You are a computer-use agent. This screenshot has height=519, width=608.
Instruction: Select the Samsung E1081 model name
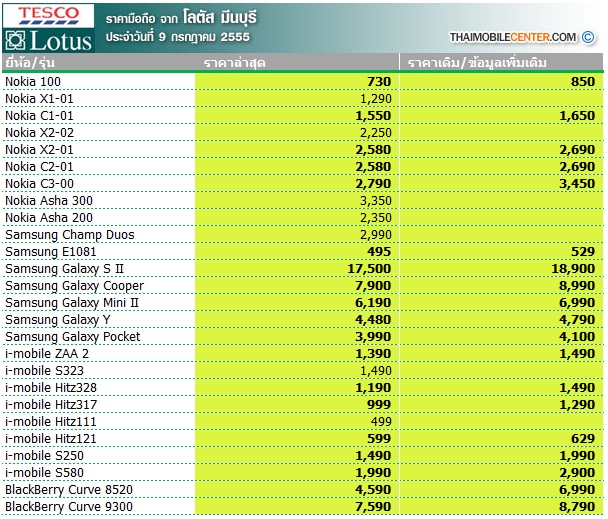click(x=50, y=252)
